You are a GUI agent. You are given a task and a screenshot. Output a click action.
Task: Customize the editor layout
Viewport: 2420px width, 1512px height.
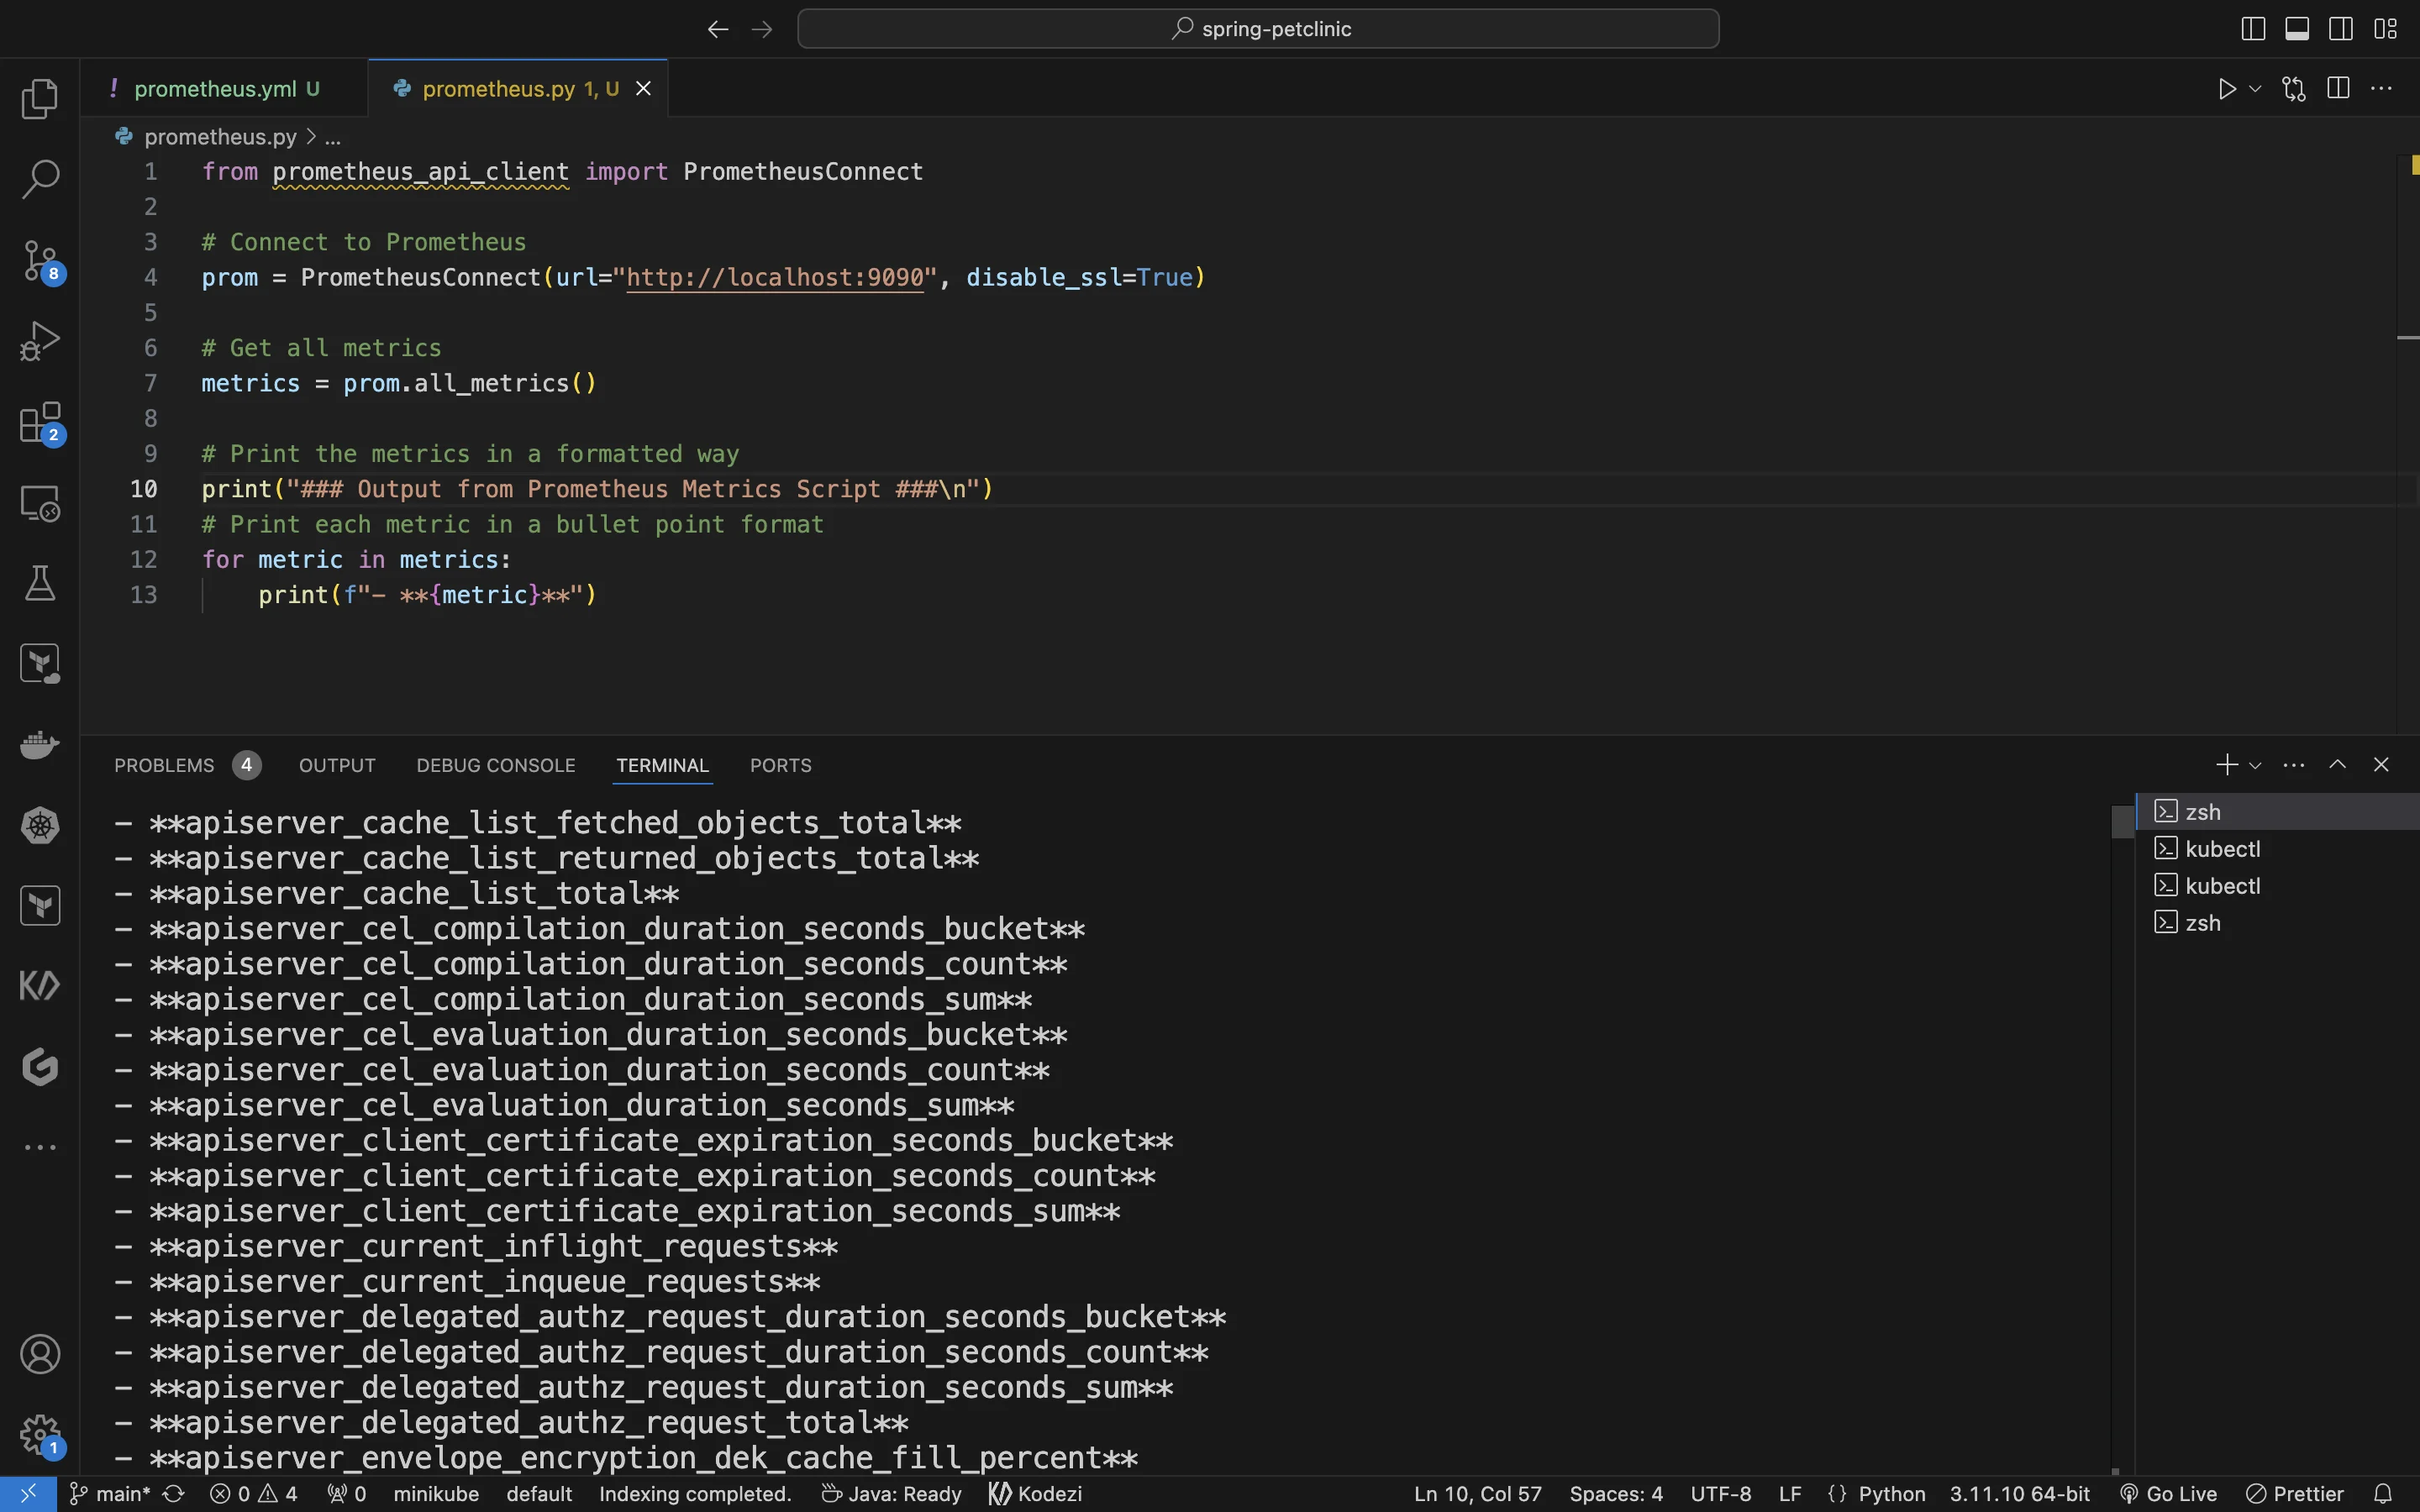[2386, 29]
